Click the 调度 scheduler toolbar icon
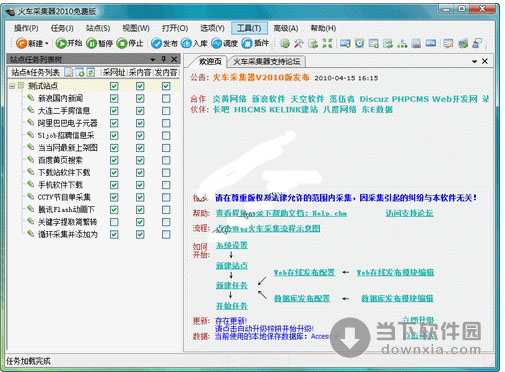The width and height of the screenshot is (505, 372). [217, 43]
